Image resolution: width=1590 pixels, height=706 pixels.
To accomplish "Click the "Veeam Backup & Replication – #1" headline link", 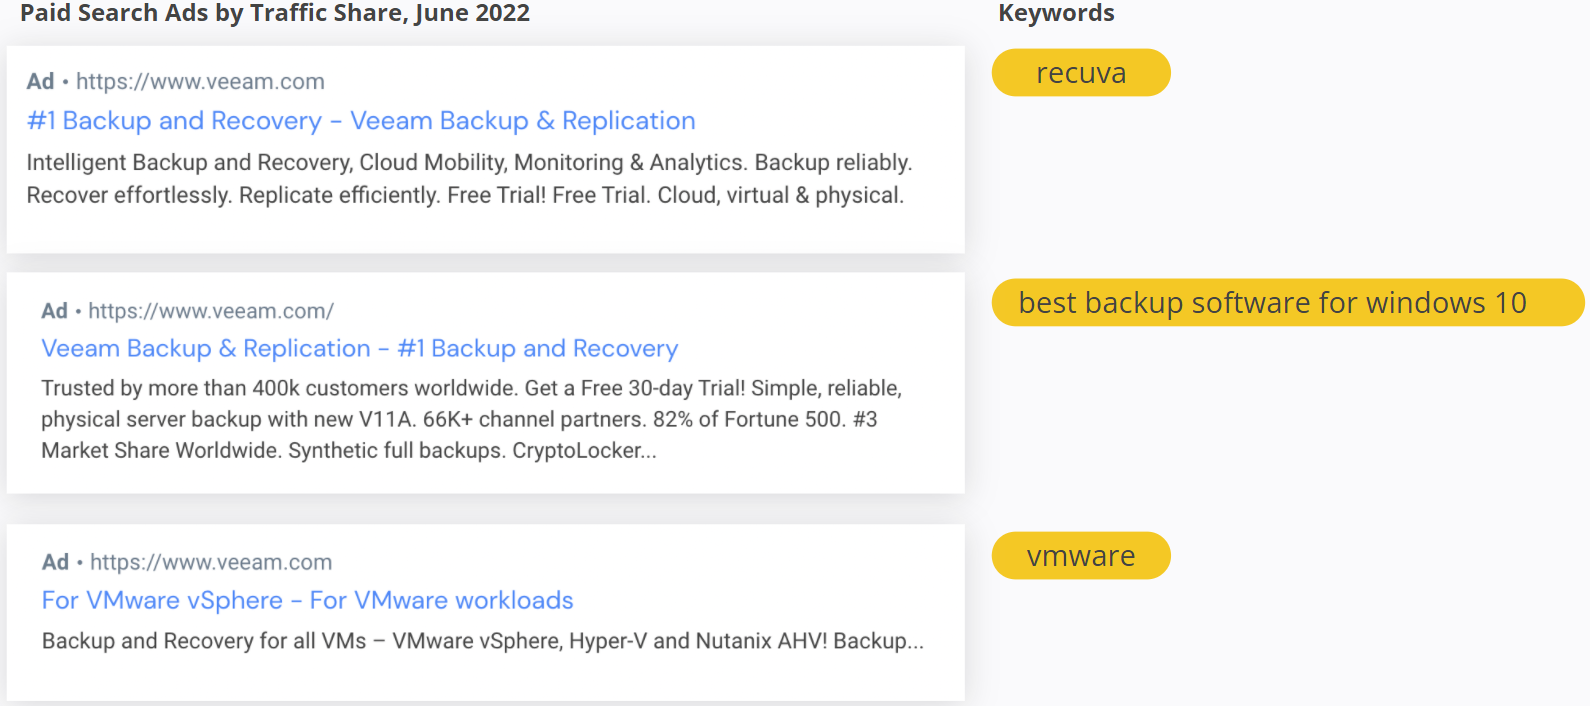I will (x=359, y=349).
